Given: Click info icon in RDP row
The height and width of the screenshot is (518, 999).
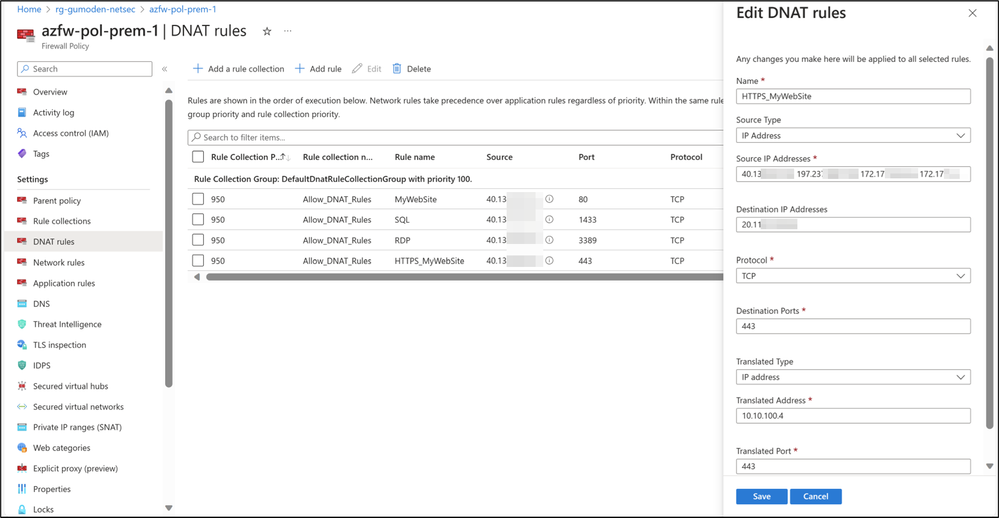Looking at the screenshot, I should coord(549,240).
